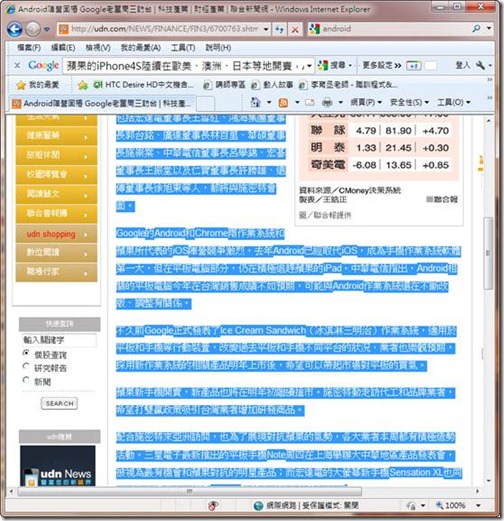Click the zoom magnifier 100% icon
Image resolution: width=504 pixels, height=521 pixels.
[440, 505]
